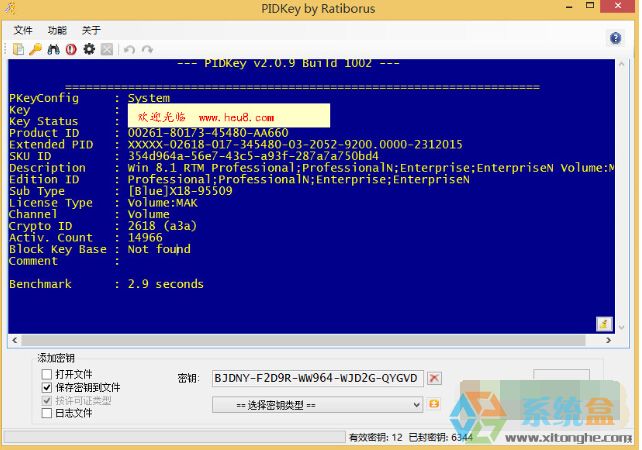Enable the 日志文件 checkbox
This screenshot has height=450, width=642.
(47, 413)
